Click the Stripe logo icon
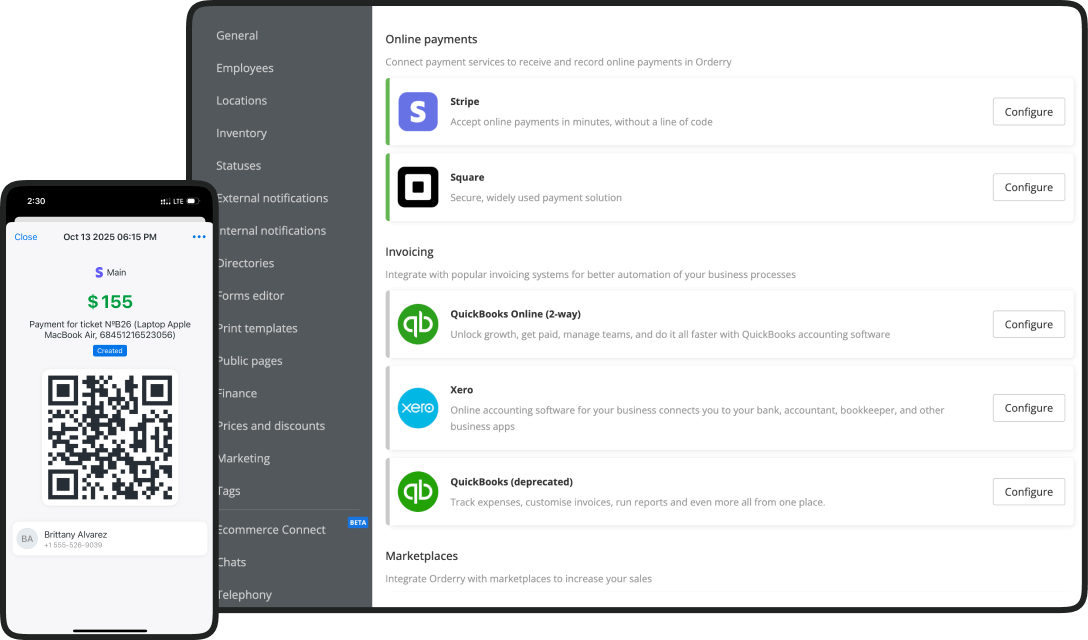This screenshot has height=640, width=1088. pyautogui.click(x=418, y=111)
